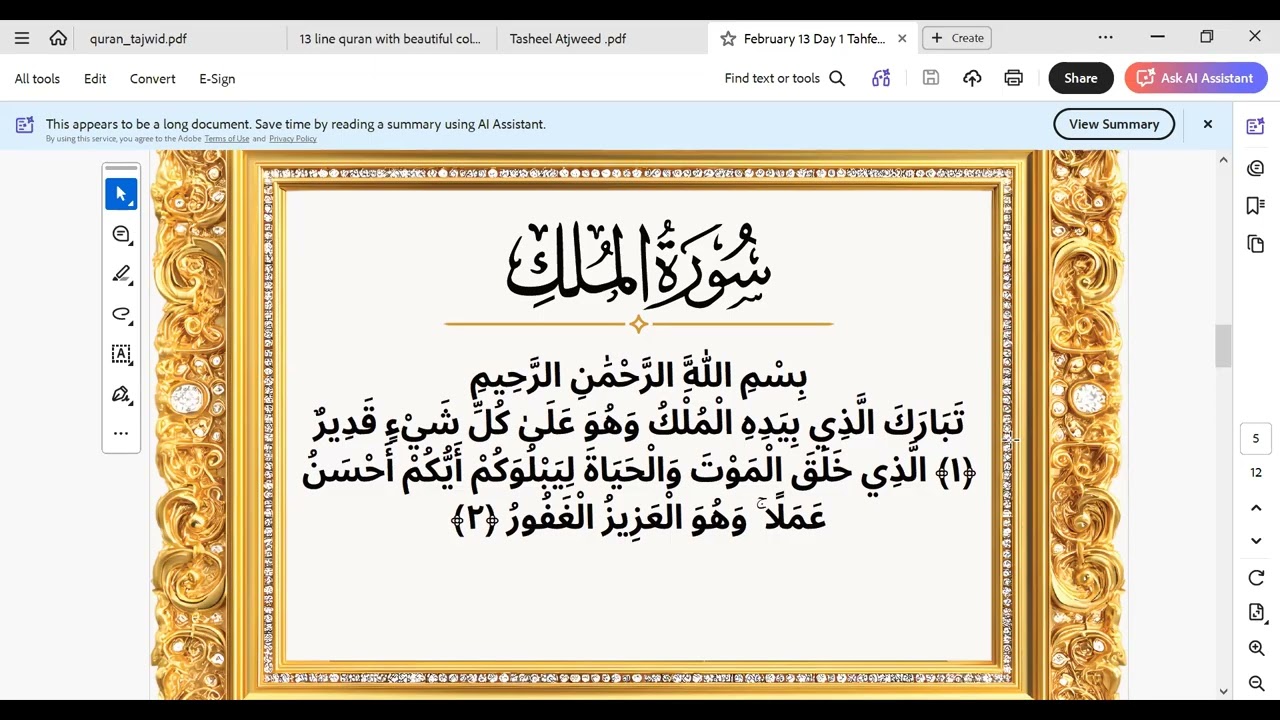Viewport: 1280px width, 720px height.
Task: Open All tools menu
Action: pyautogui.click(x=37, y=78)
